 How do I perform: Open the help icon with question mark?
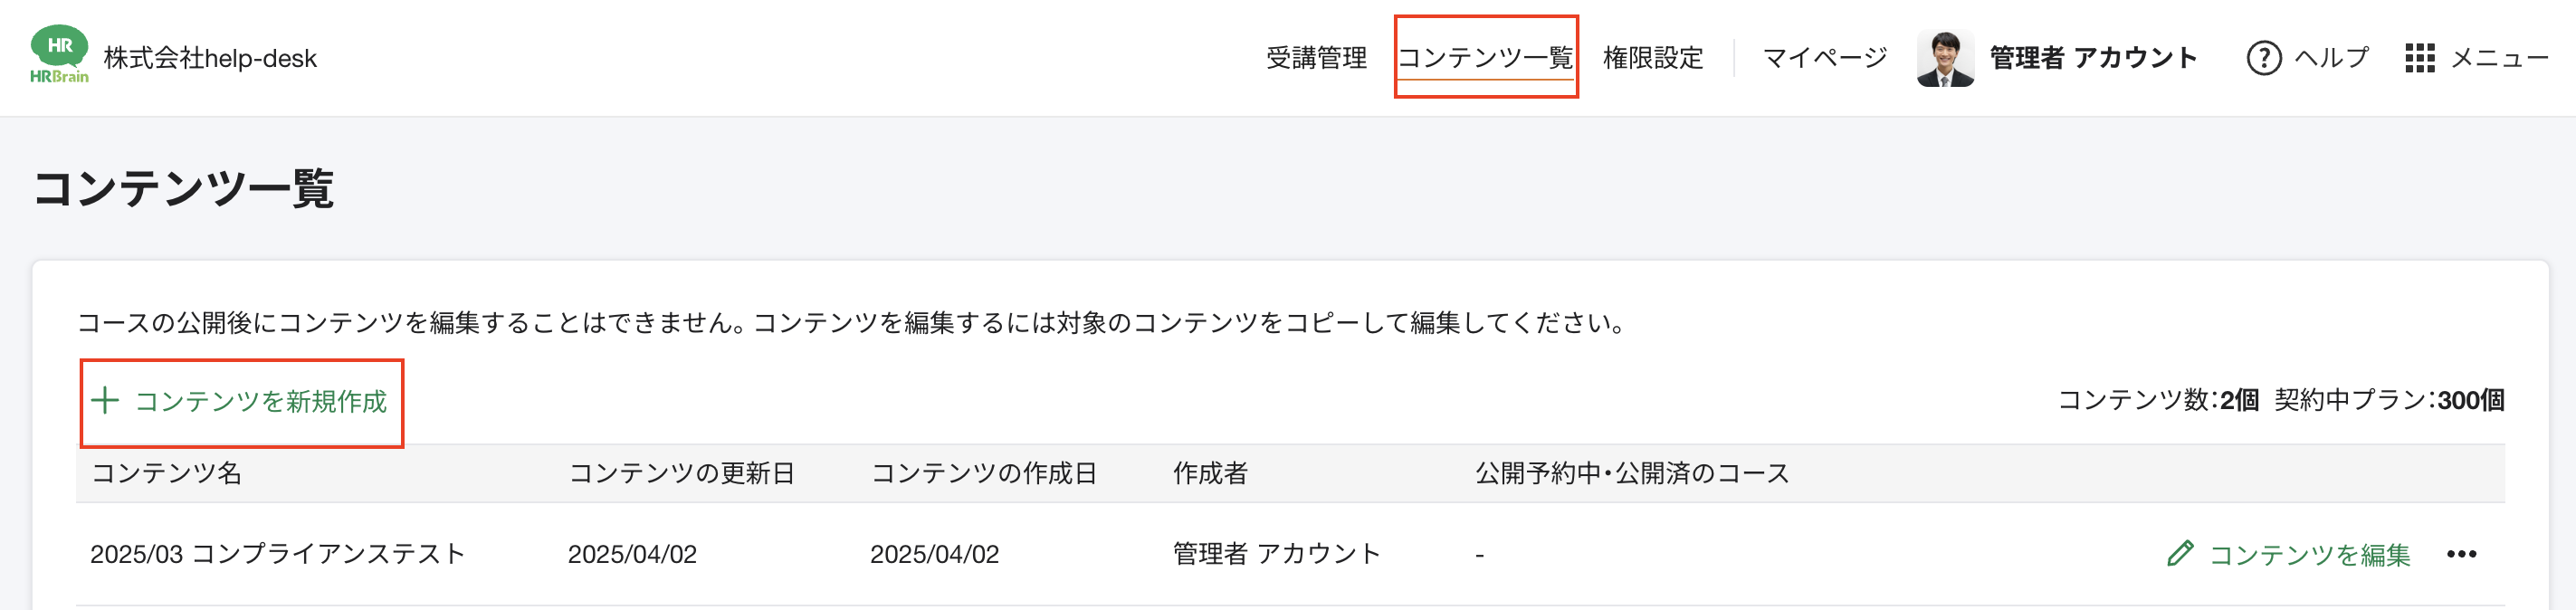2266,58
